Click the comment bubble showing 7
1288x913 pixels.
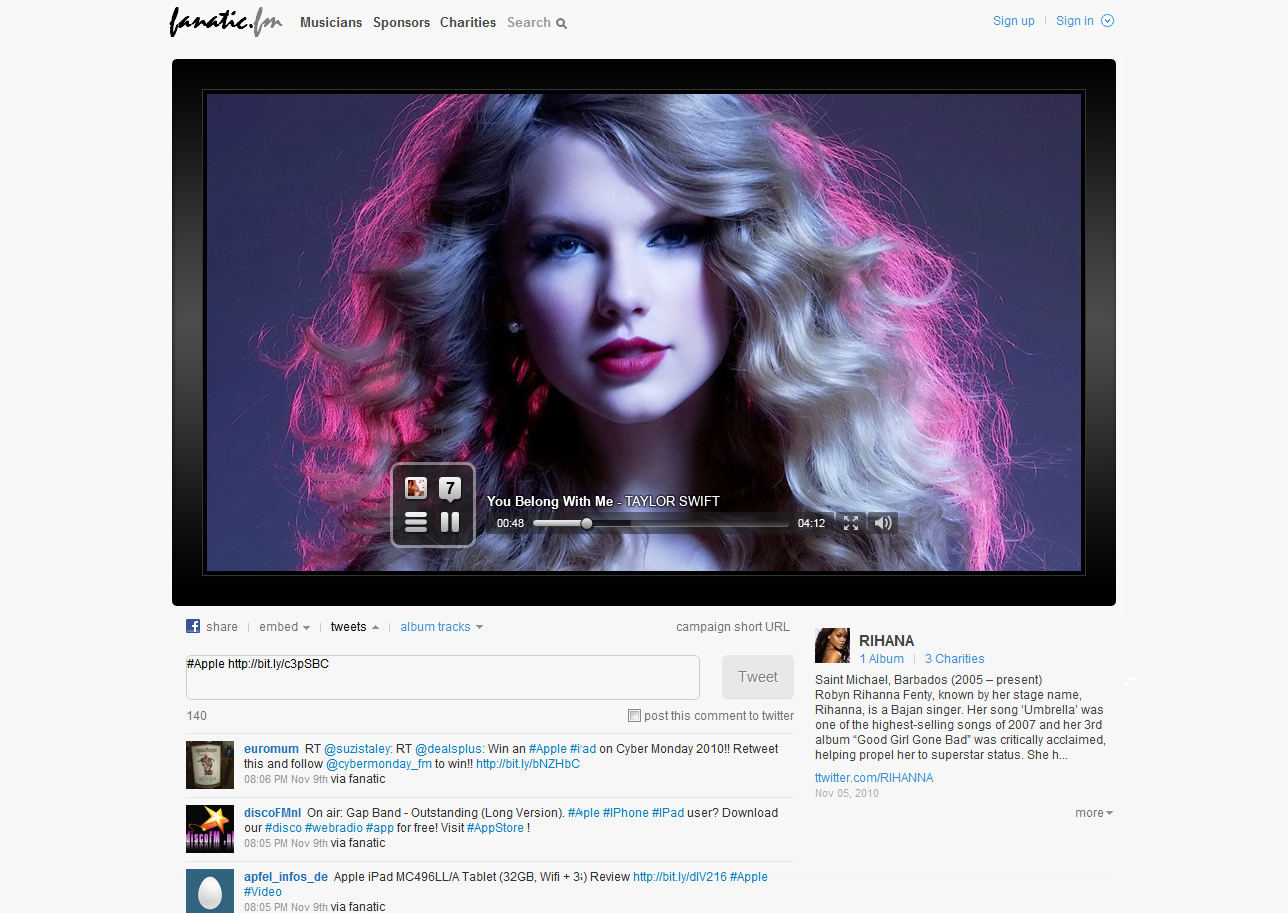(450, 489)
